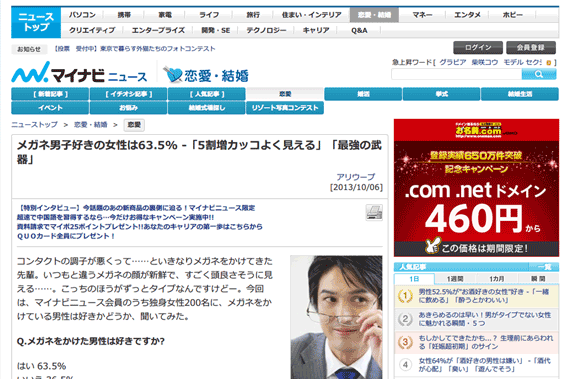Open the 外猫たちのフォトコンテスト notice link

click(135, 49)
